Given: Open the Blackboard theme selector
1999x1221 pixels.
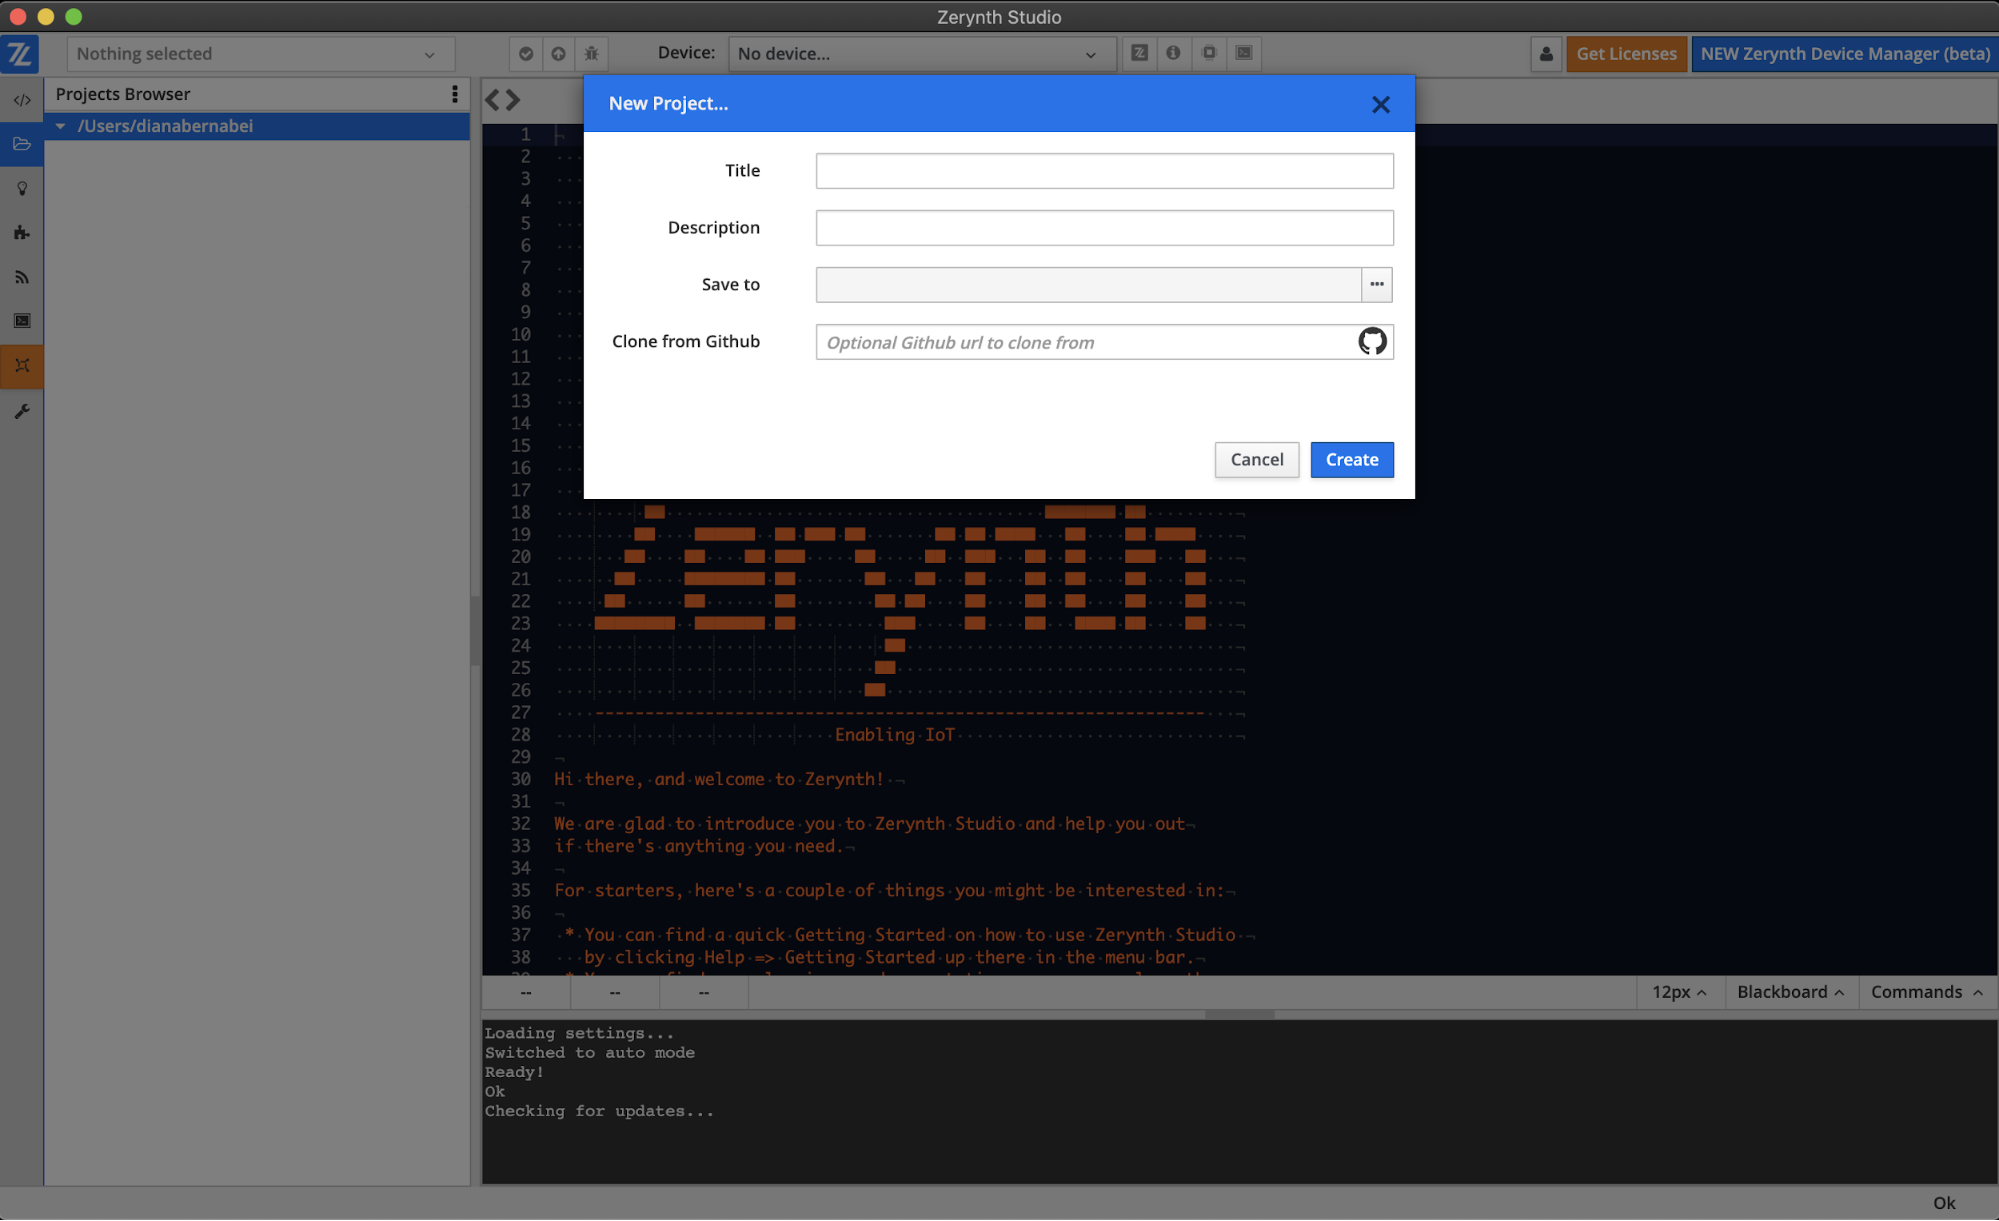Looking at the screenshot, I should coord(1790,992).
